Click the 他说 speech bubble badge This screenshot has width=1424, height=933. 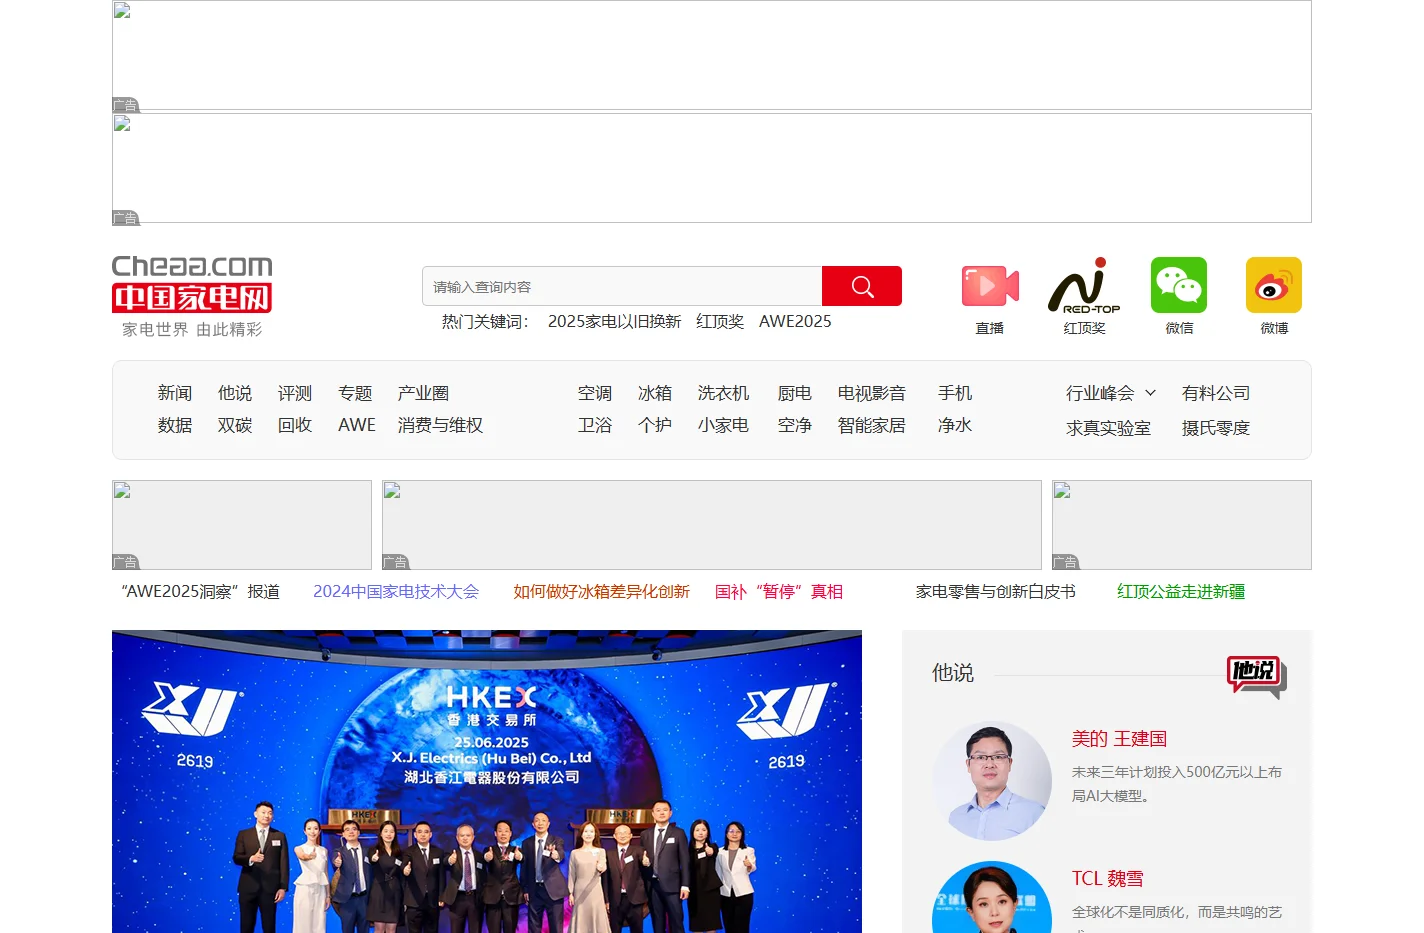tap(1257, 677)
